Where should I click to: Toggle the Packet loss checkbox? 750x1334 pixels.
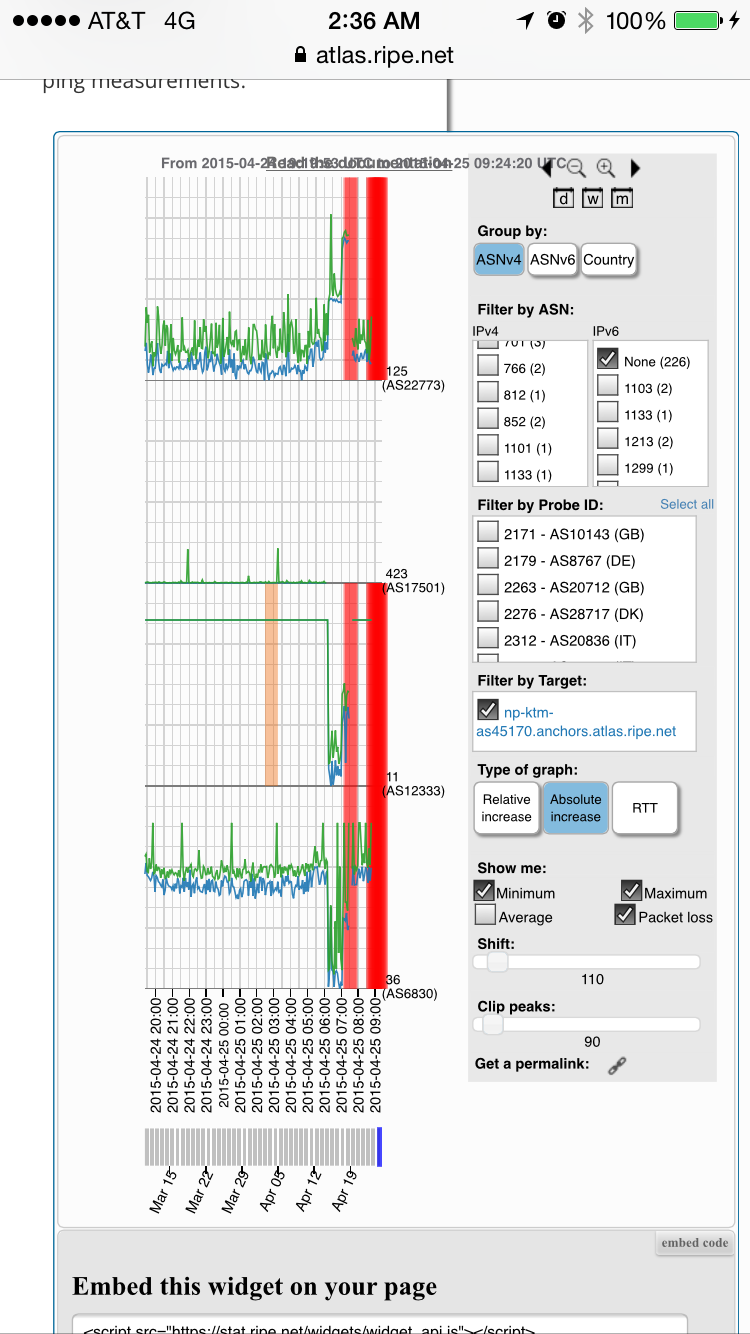pos(625,915)
